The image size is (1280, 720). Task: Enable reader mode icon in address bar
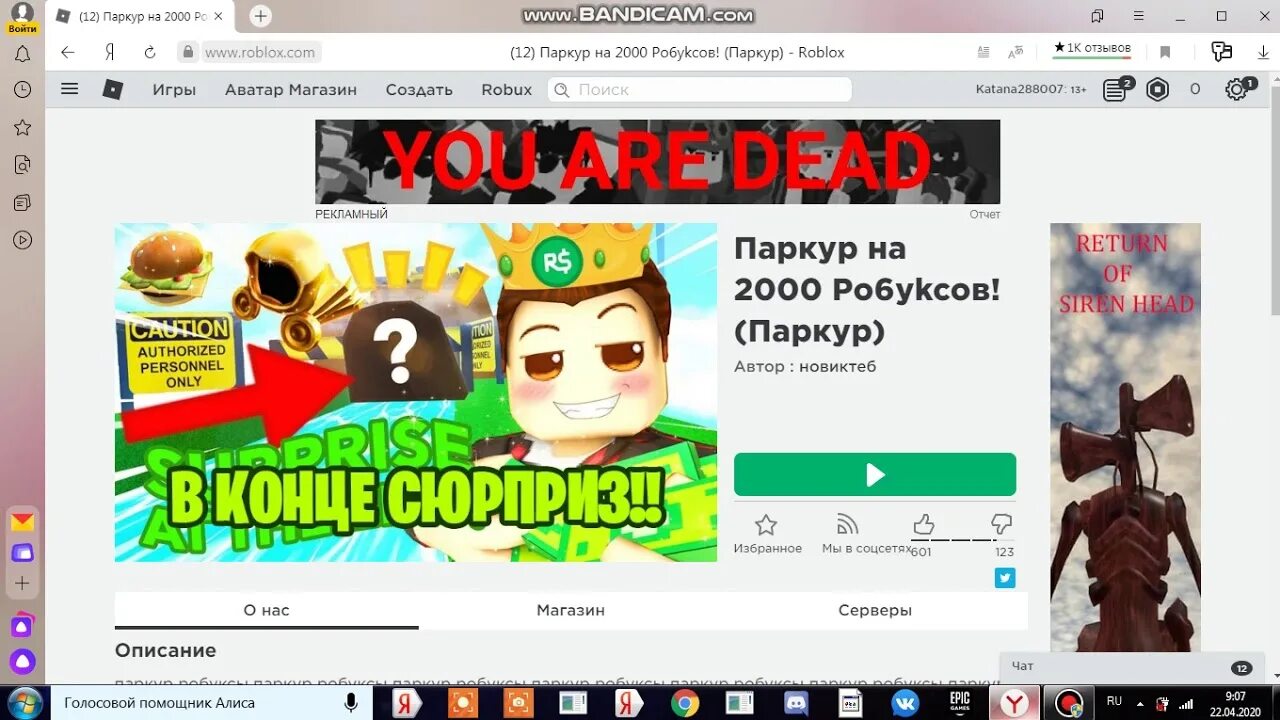click(x=984, y=52)
